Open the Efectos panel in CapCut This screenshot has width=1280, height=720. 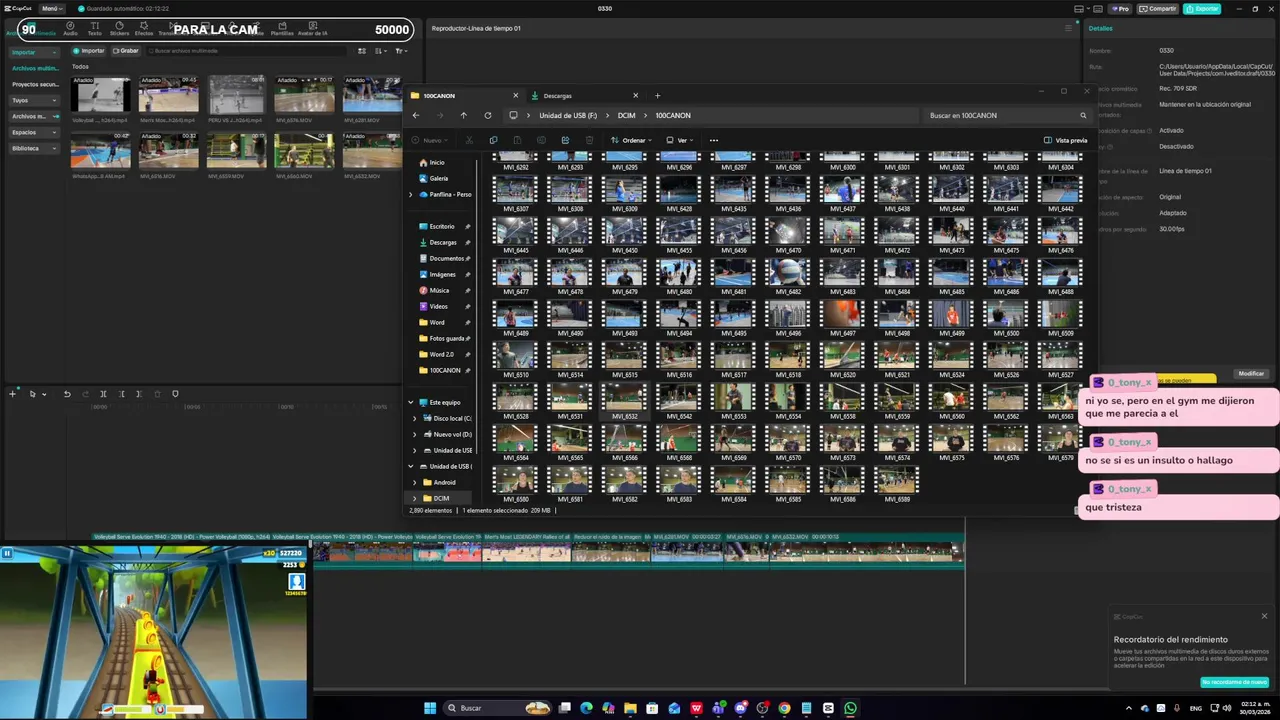point(144,28)
